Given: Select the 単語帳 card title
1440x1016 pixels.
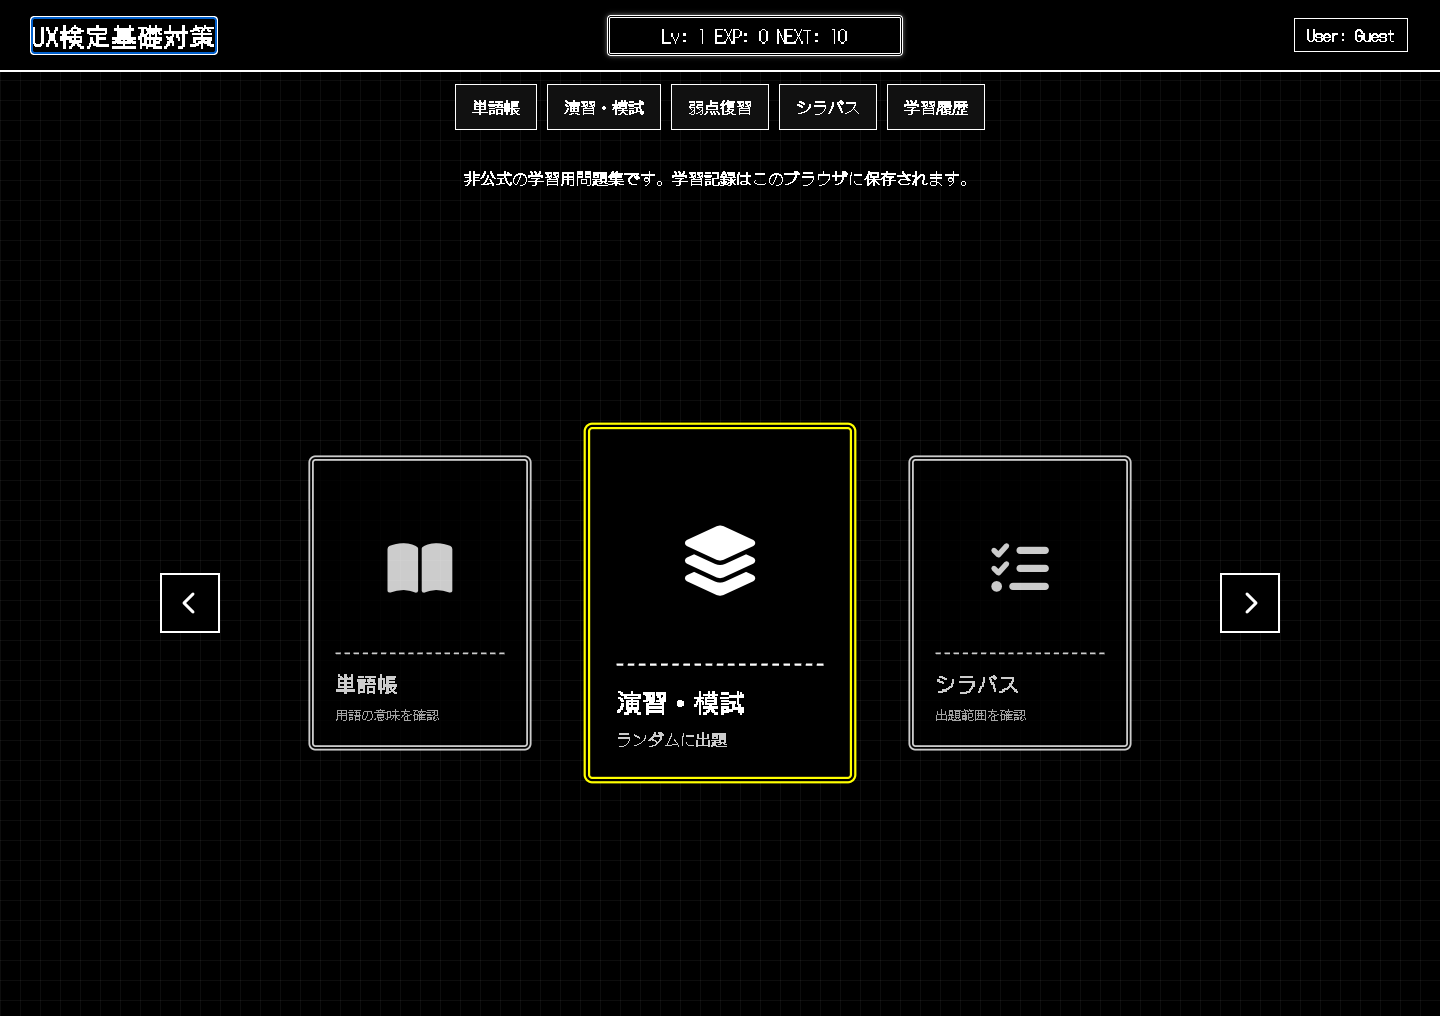Looking at the screenshot, I should click(x=367, y=685).
